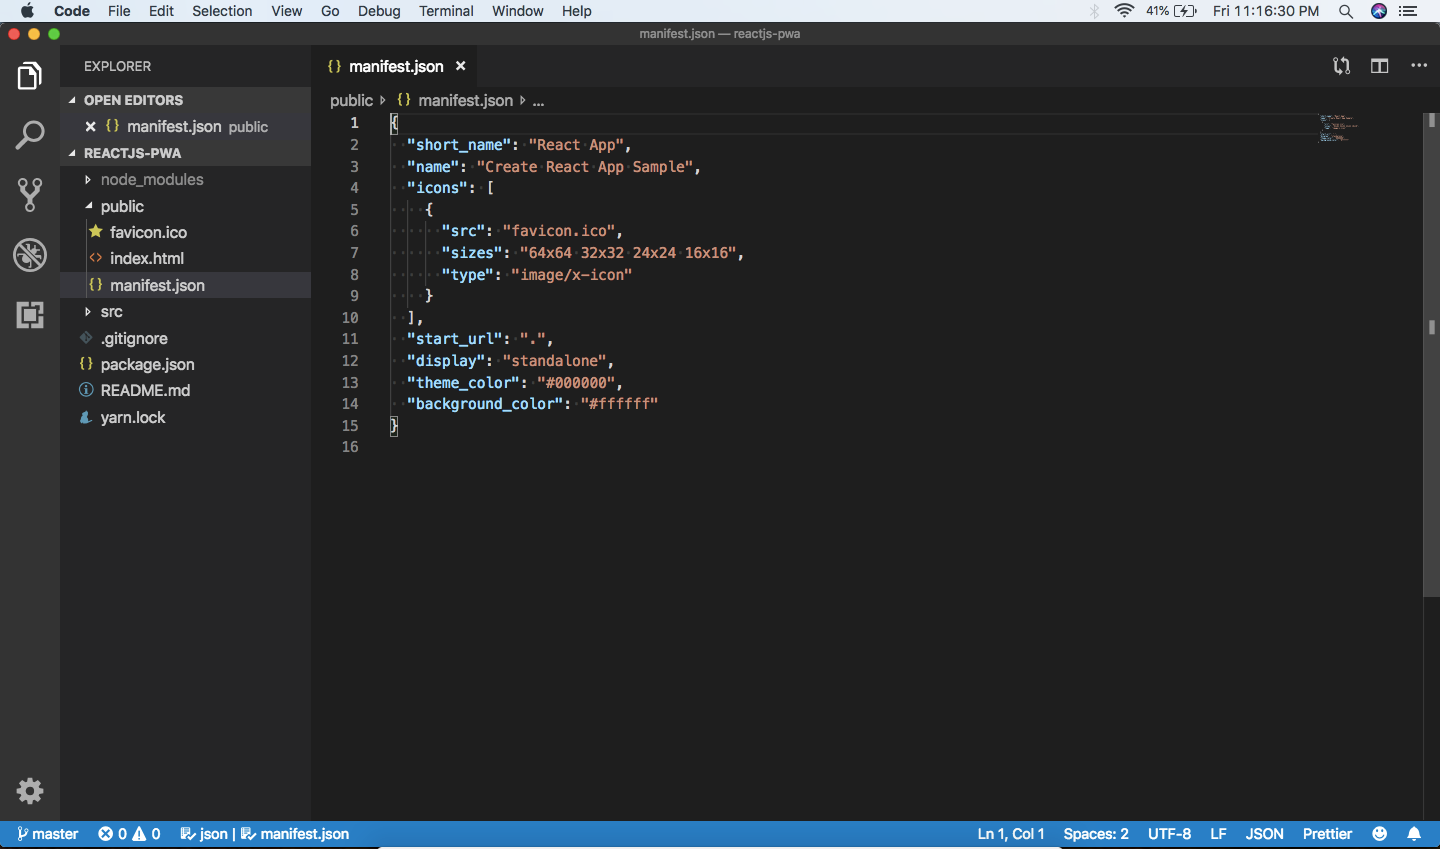This screenshot has width=1440, height=849.
Task: Open the Search icon in the Activity Bar
Action: [30, 135]
